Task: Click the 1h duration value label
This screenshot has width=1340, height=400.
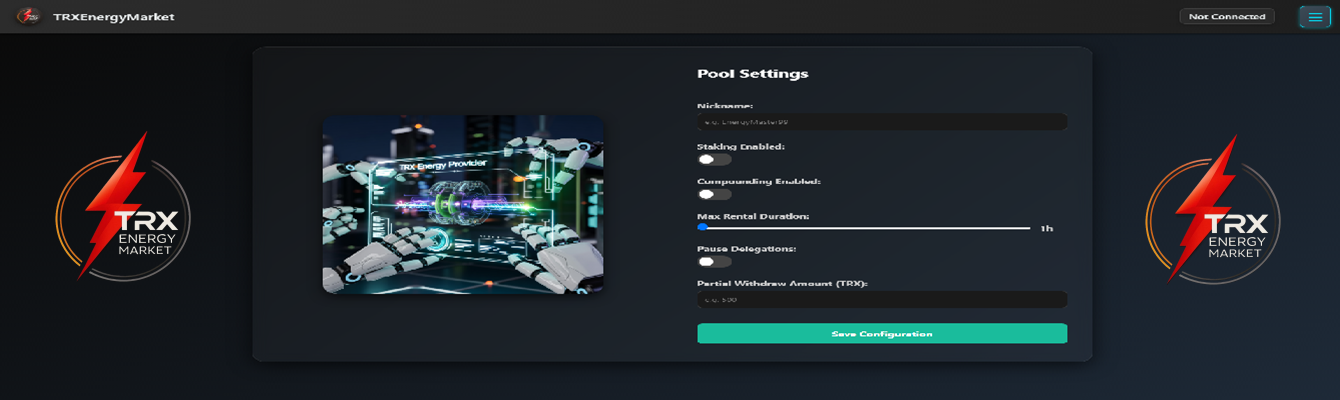Action: (1046, 229)
